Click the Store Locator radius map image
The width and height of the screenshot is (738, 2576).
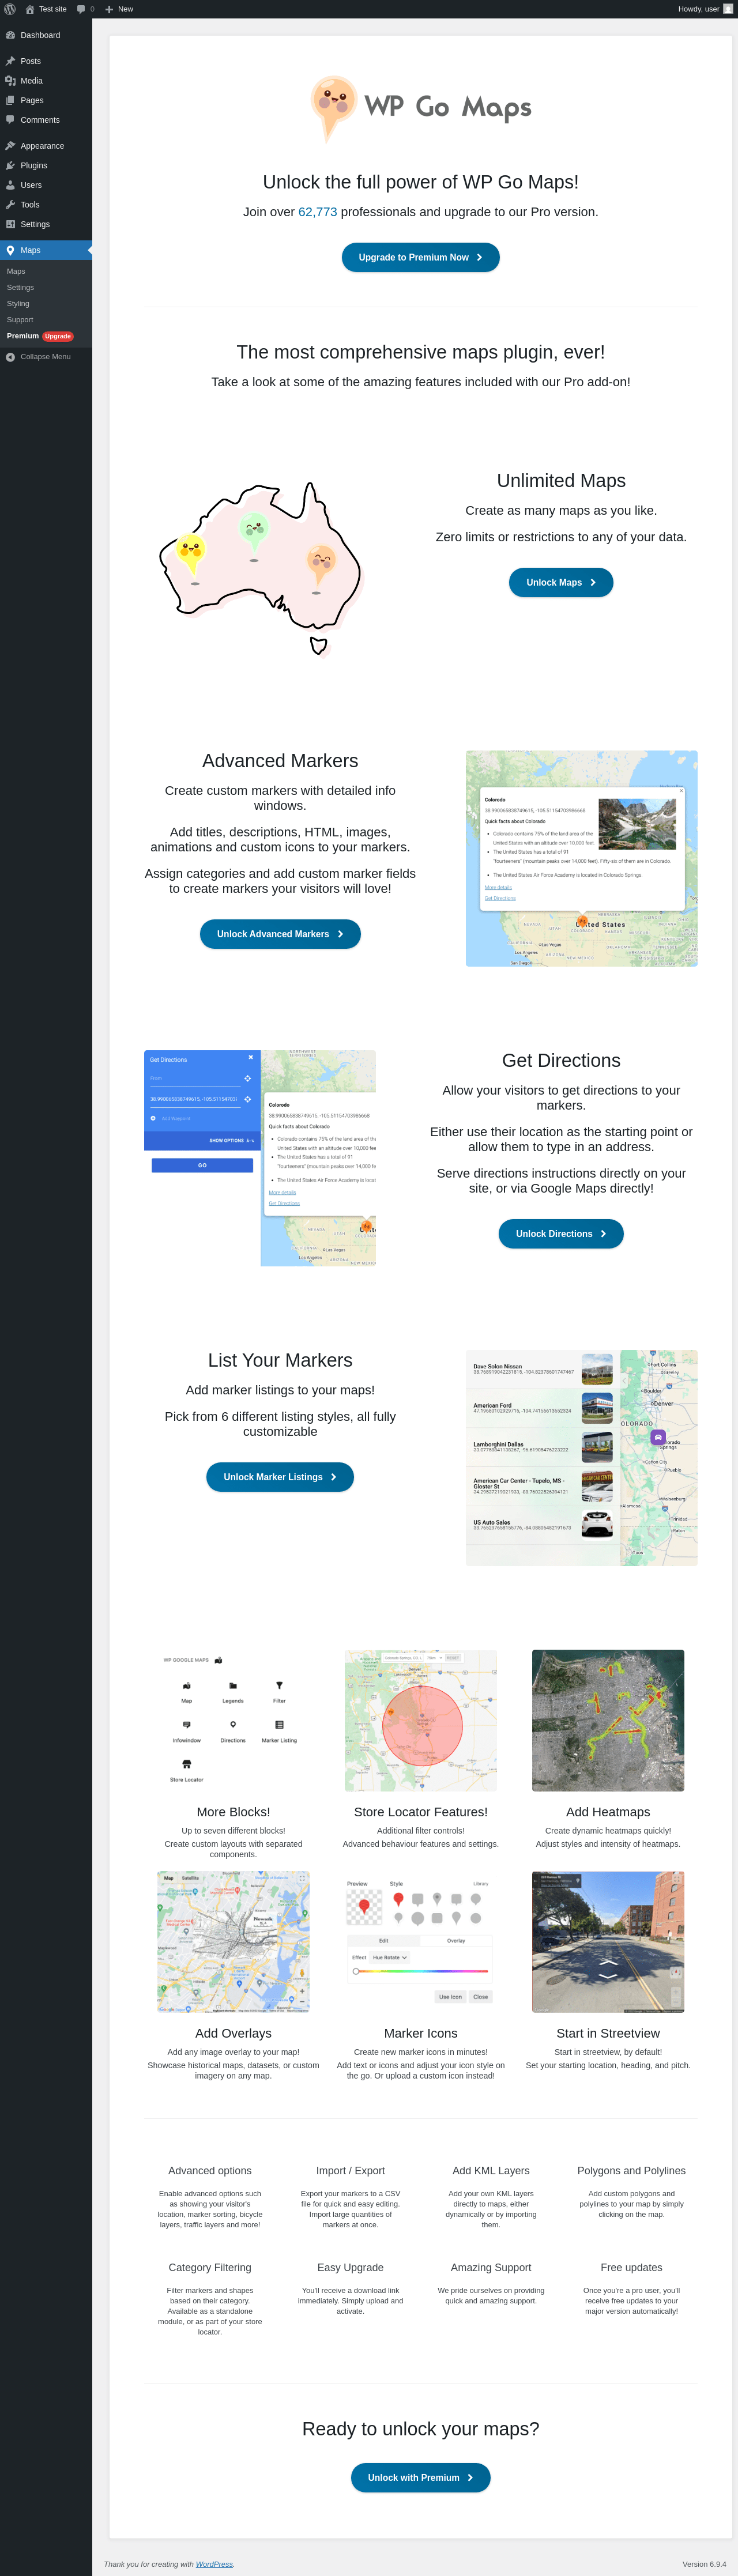(x=420, y=1720)
